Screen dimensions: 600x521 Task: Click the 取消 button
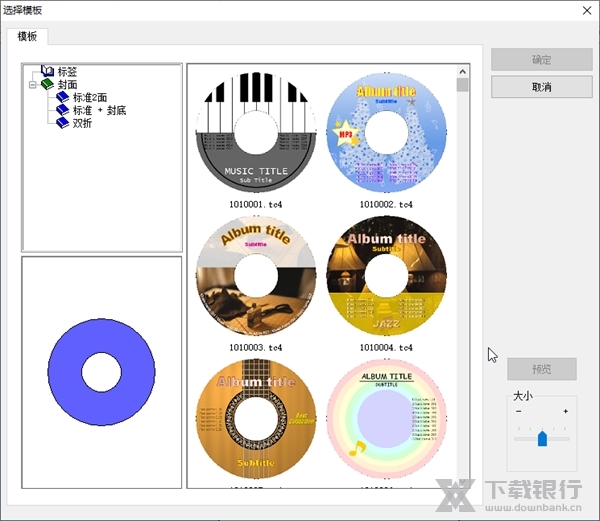(x=541, y=87)
